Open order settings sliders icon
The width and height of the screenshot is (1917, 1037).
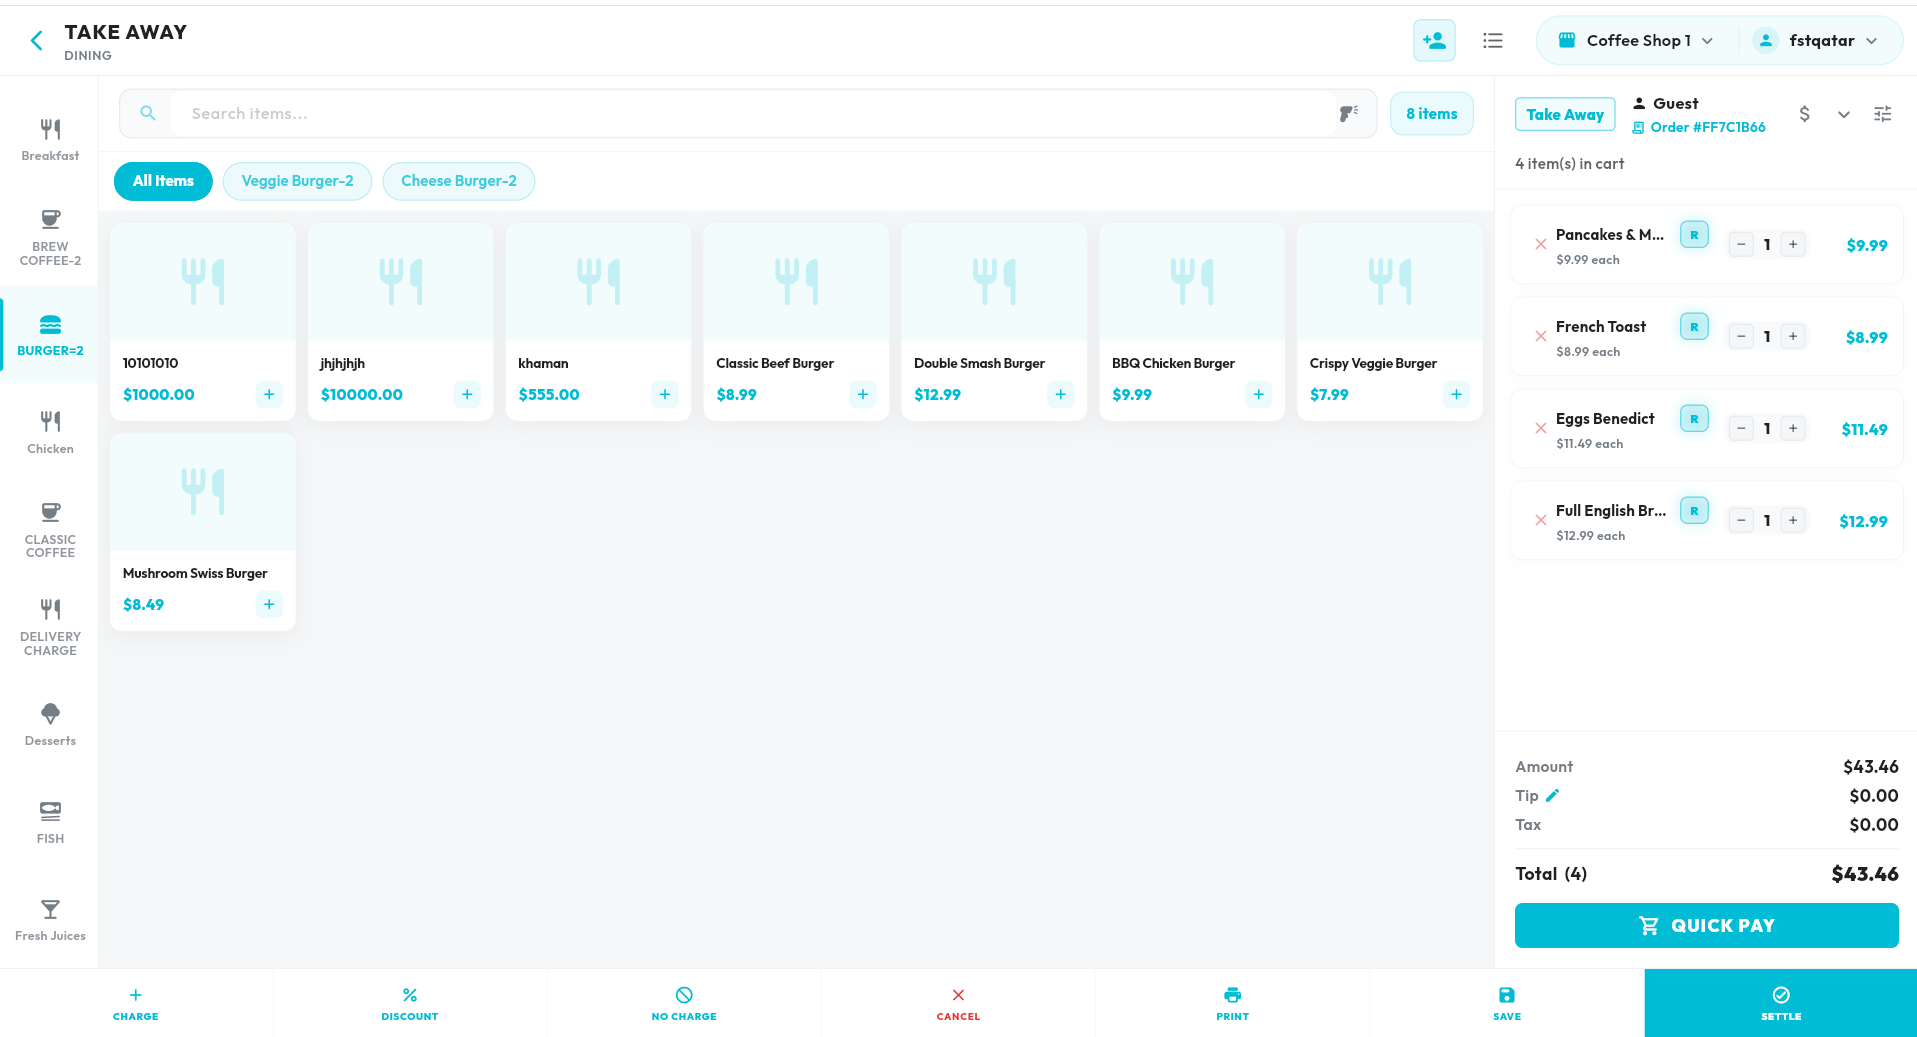(x=1882, y=114)
